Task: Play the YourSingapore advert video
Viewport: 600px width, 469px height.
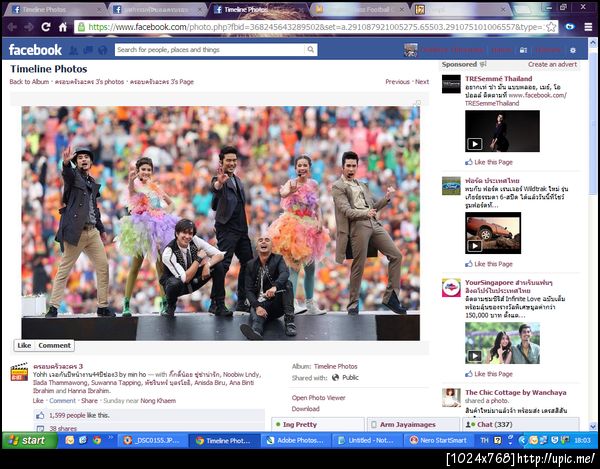Action: click(502, 343)
